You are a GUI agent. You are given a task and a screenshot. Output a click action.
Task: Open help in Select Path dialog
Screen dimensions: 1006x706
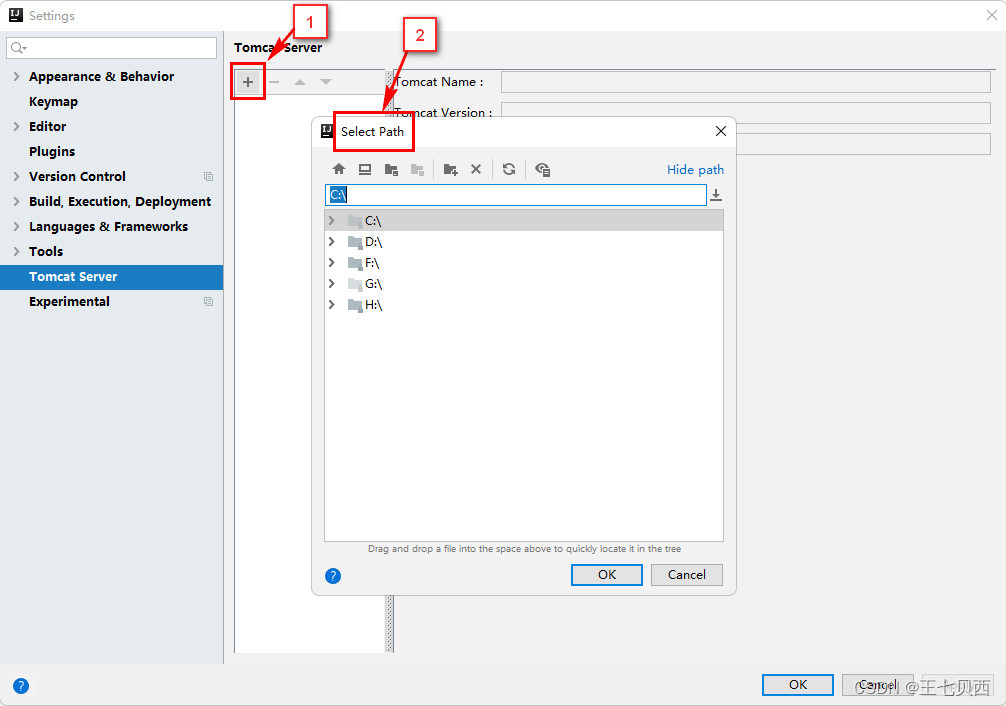[333, 576]
